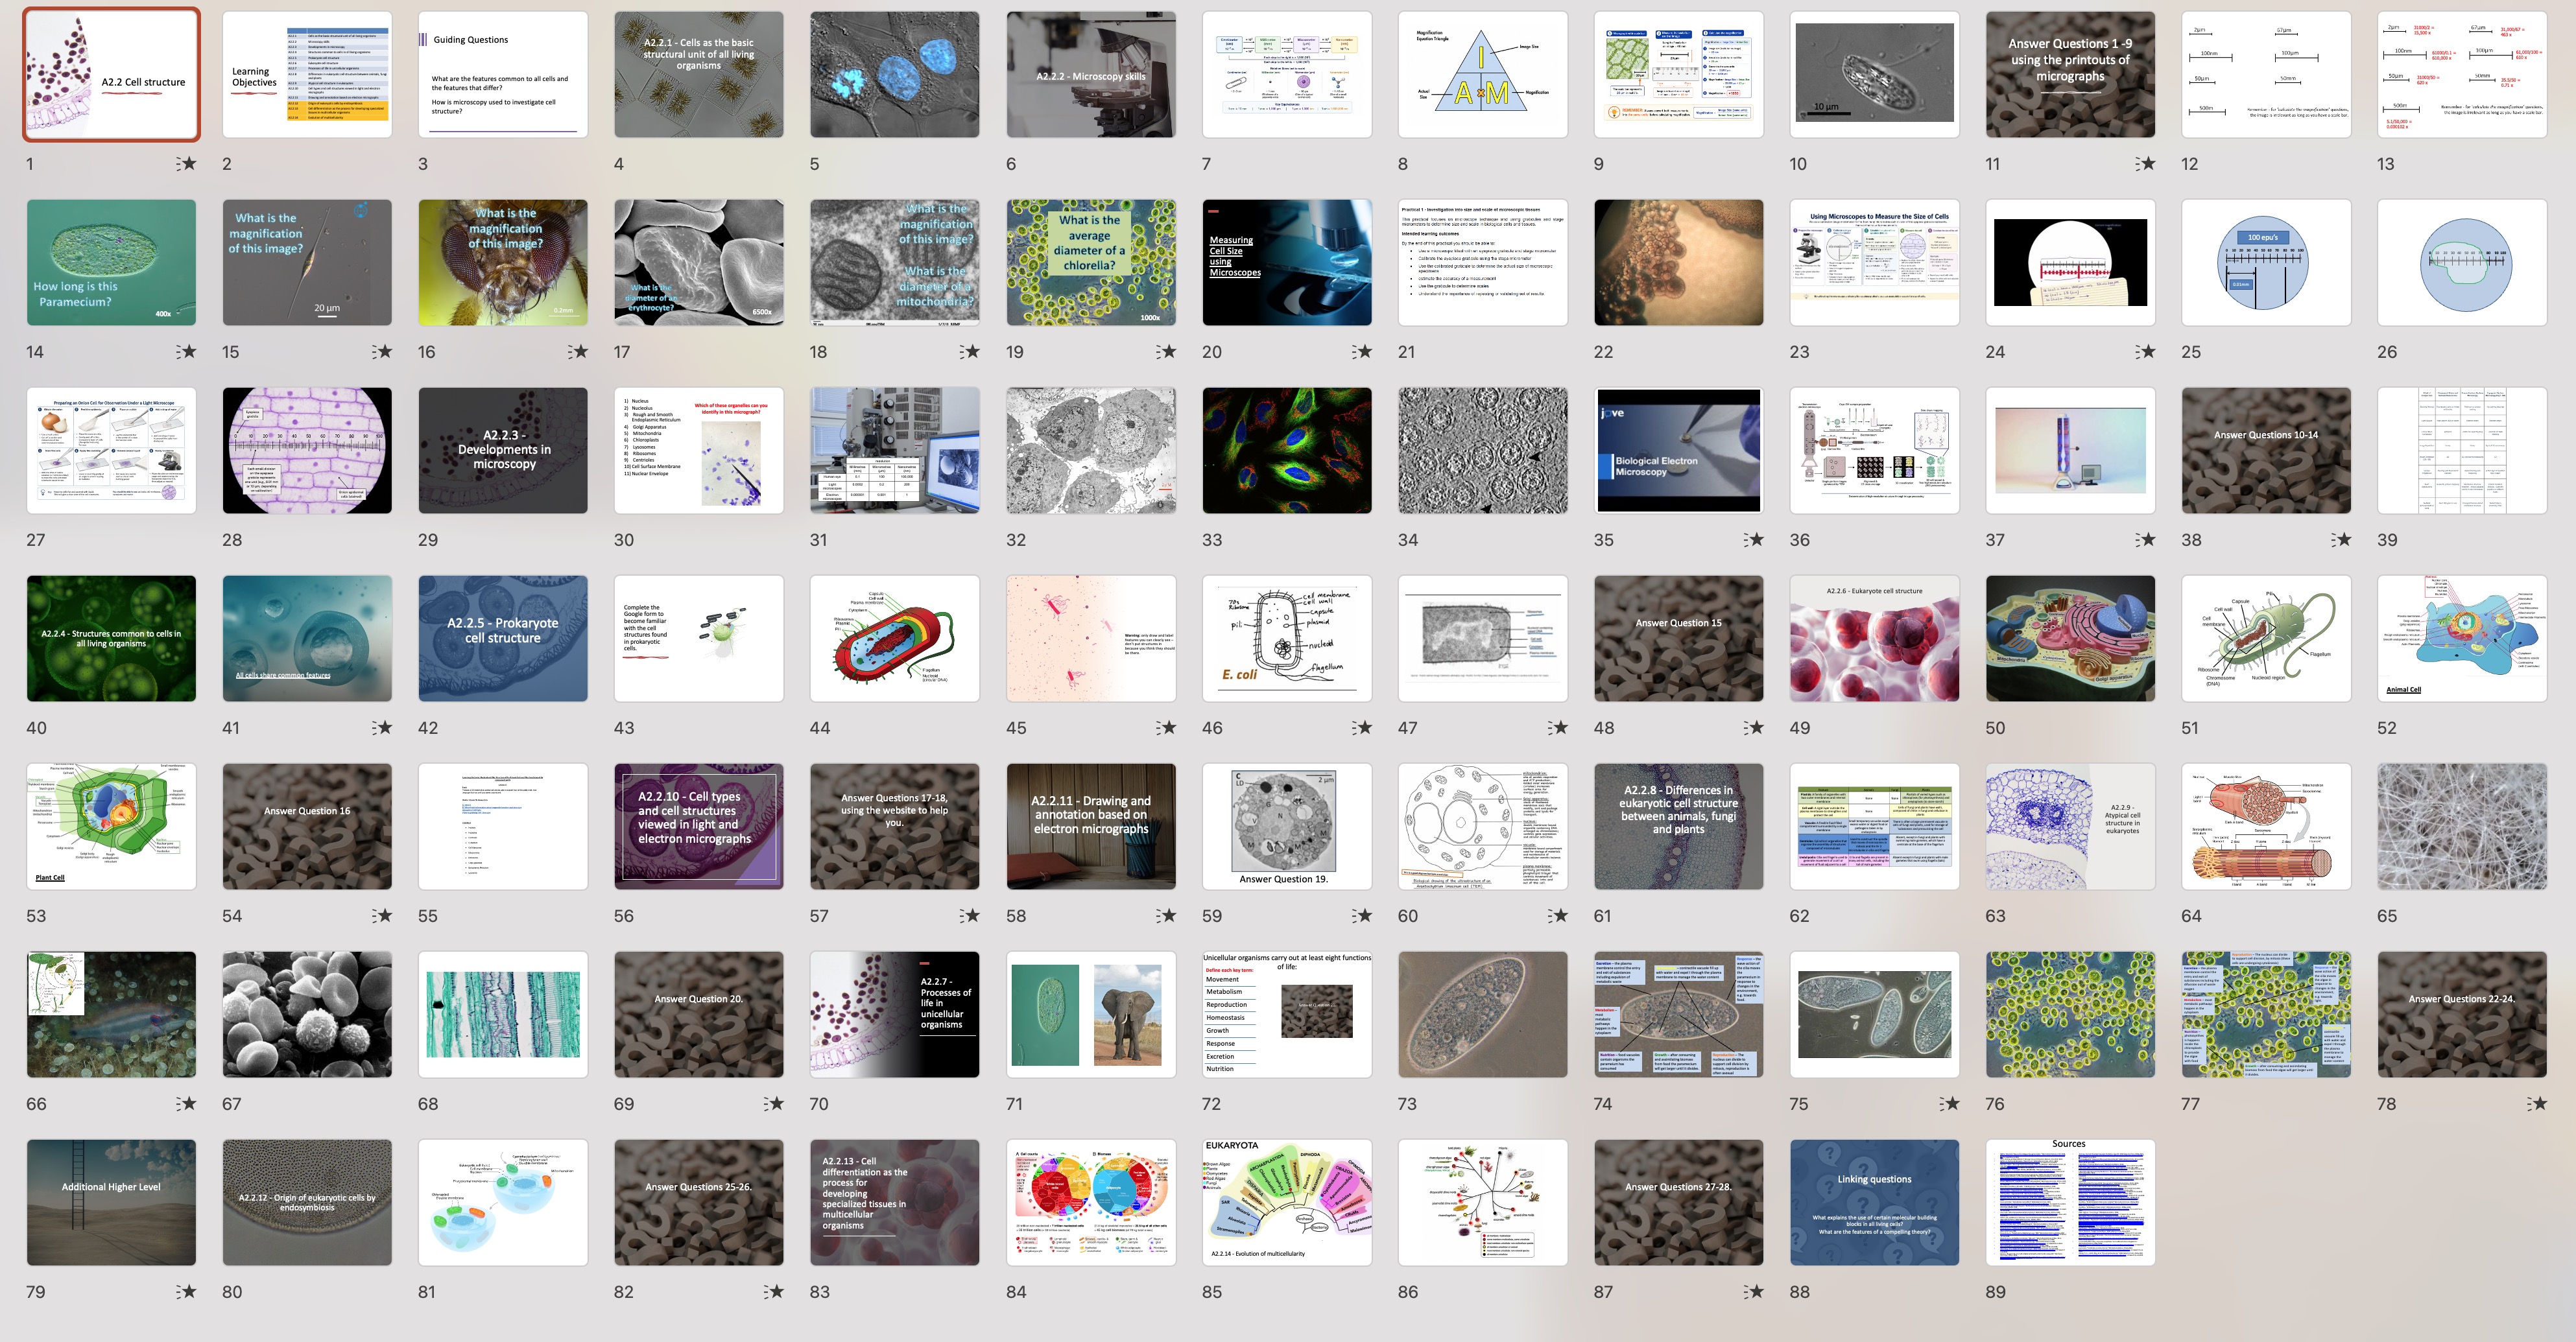
Task: Click the transition star icon under slide 14
Action: coord(187,352)
